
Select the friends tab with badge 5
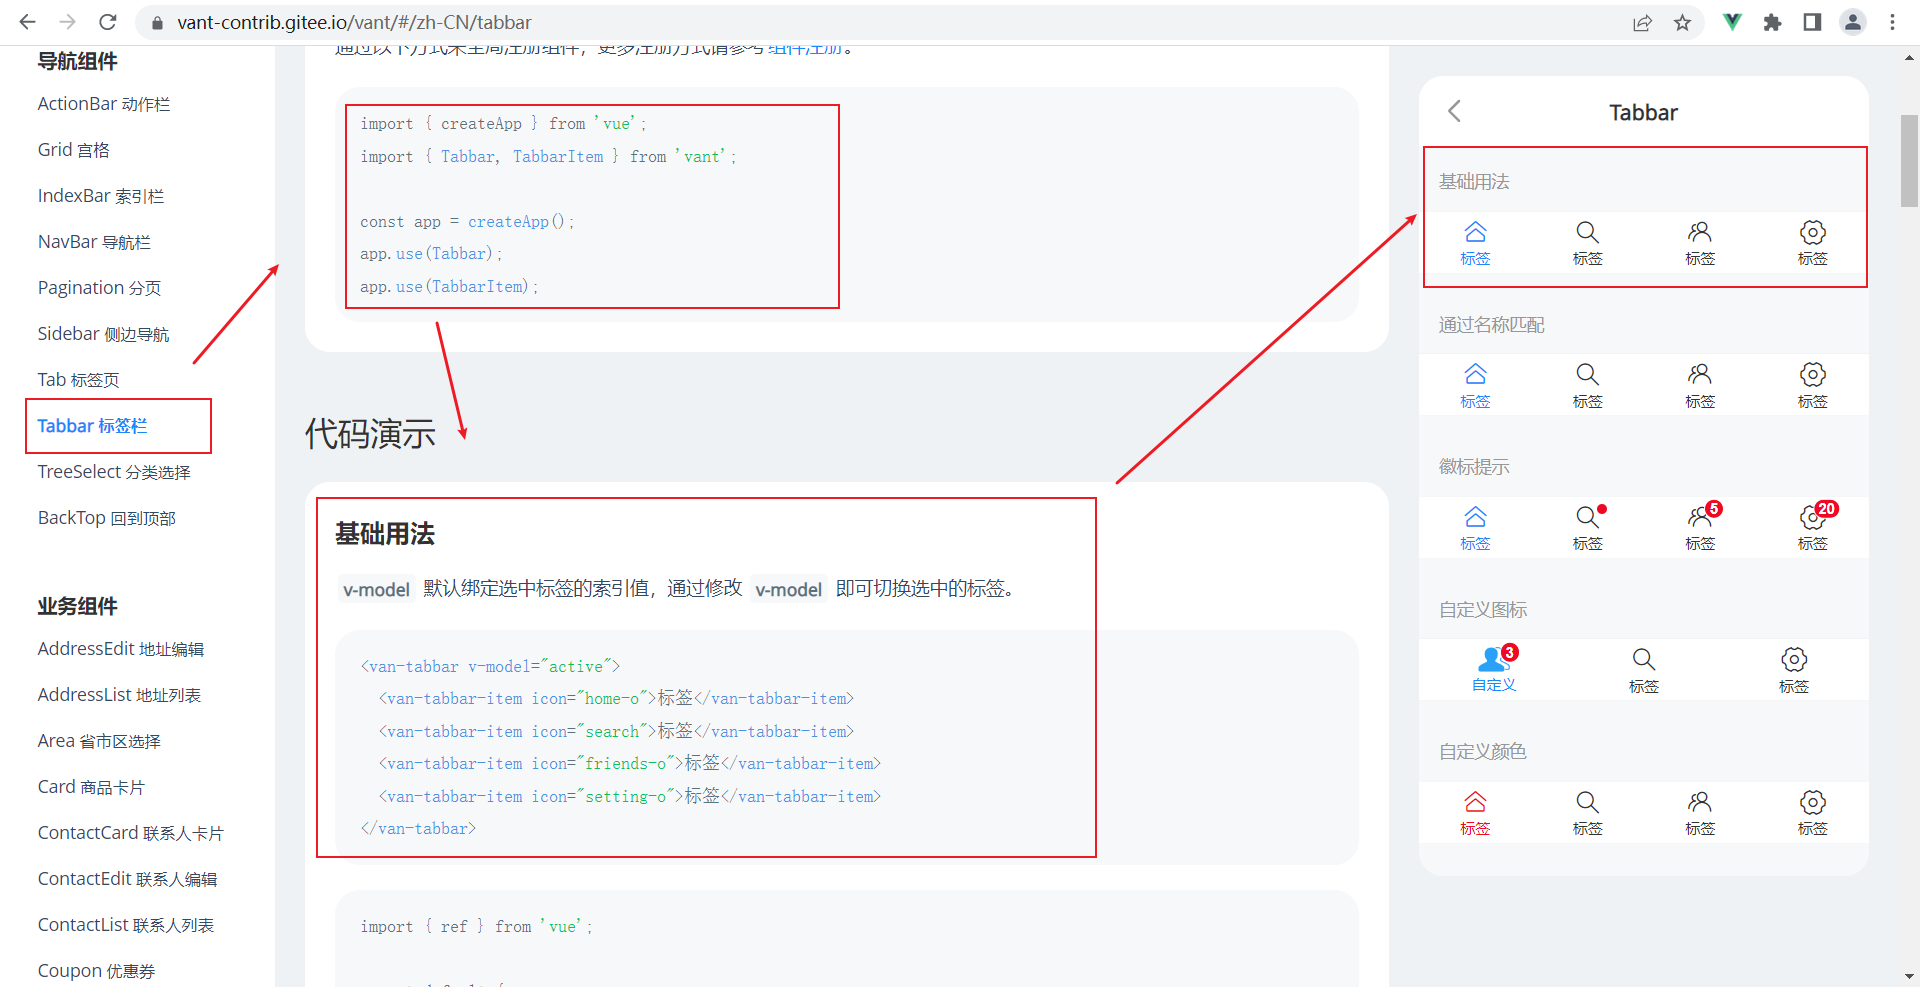1700,528
